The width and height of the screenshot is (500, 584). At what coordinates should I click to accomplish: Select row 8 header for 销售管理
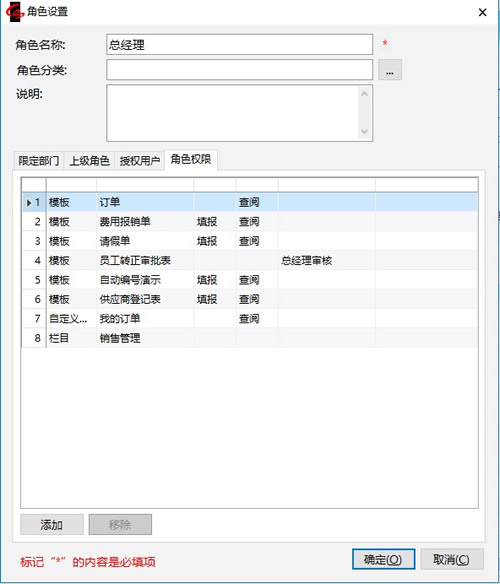click(34, 338)
